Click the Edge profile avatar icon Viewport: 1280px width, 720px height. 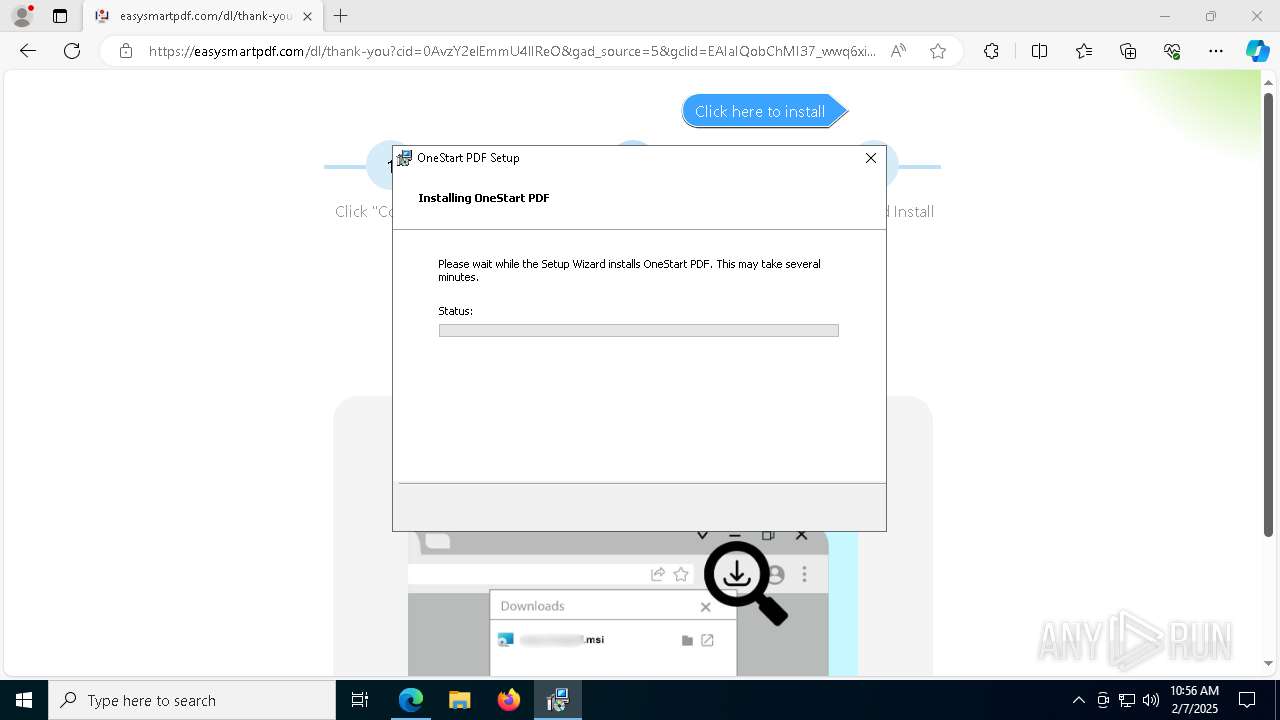(x=22, y=16)
